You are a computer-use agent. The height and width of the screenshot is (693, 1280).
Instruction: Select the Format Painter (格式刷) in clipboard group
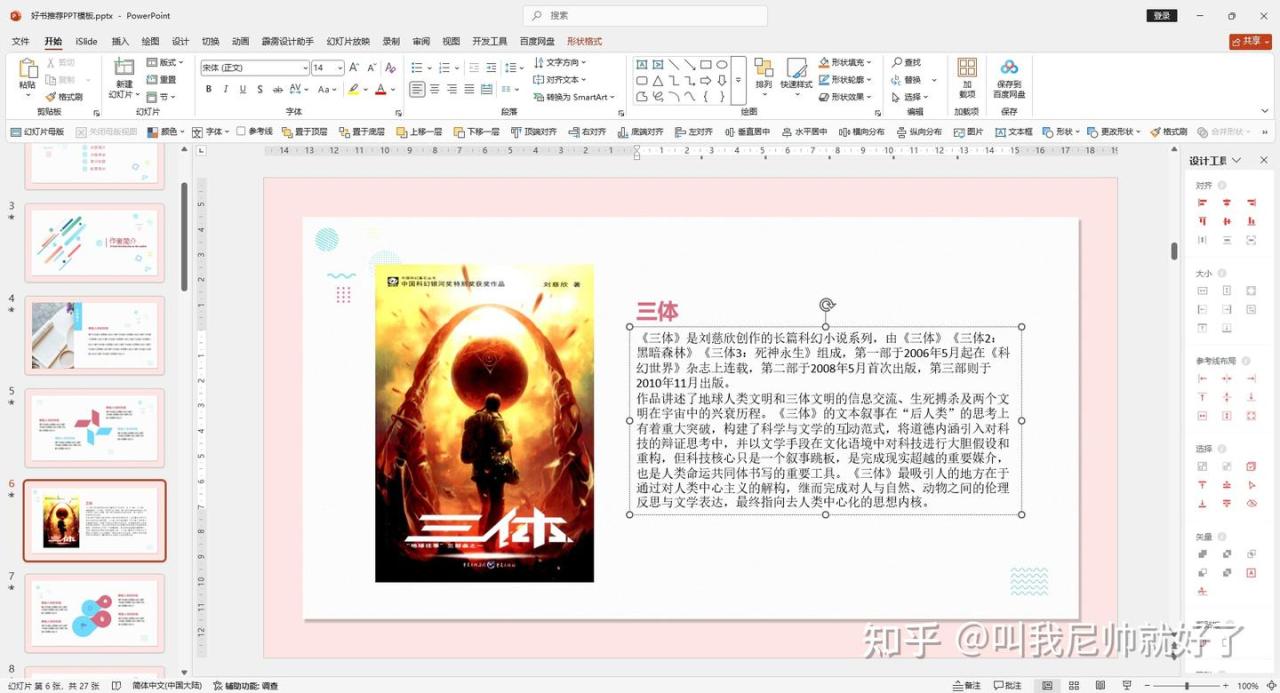pos(65,97)
